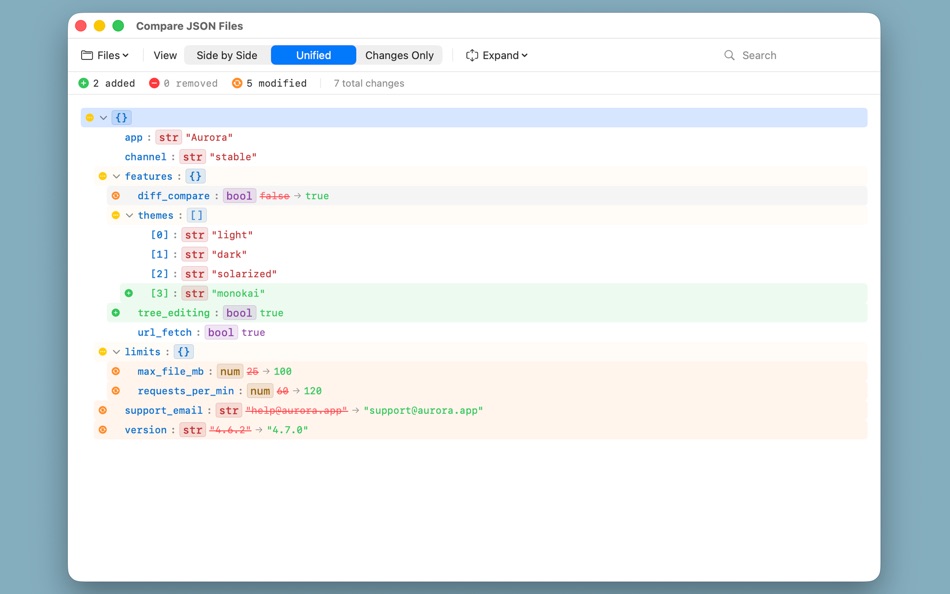Collapse the root object node chevron

pyautogui.click(x=103, y=118)
